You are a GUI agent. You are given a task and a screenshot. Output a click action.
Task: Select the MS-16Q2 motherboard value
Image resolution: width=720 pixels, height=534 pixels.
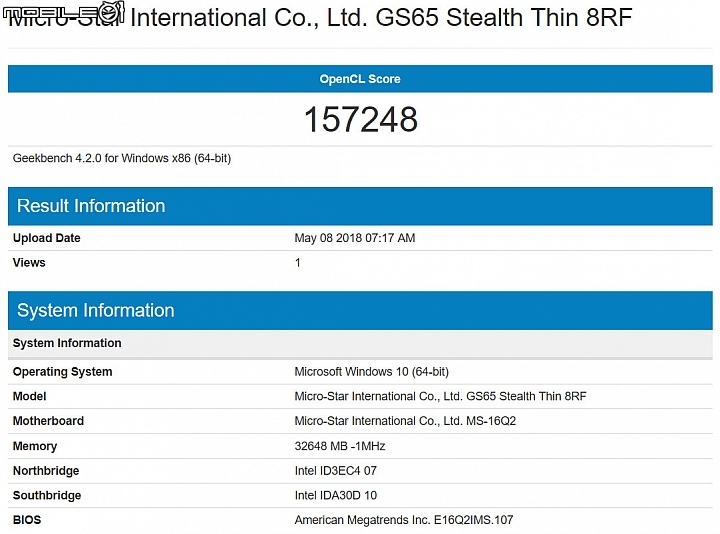[x=405, y=421]
